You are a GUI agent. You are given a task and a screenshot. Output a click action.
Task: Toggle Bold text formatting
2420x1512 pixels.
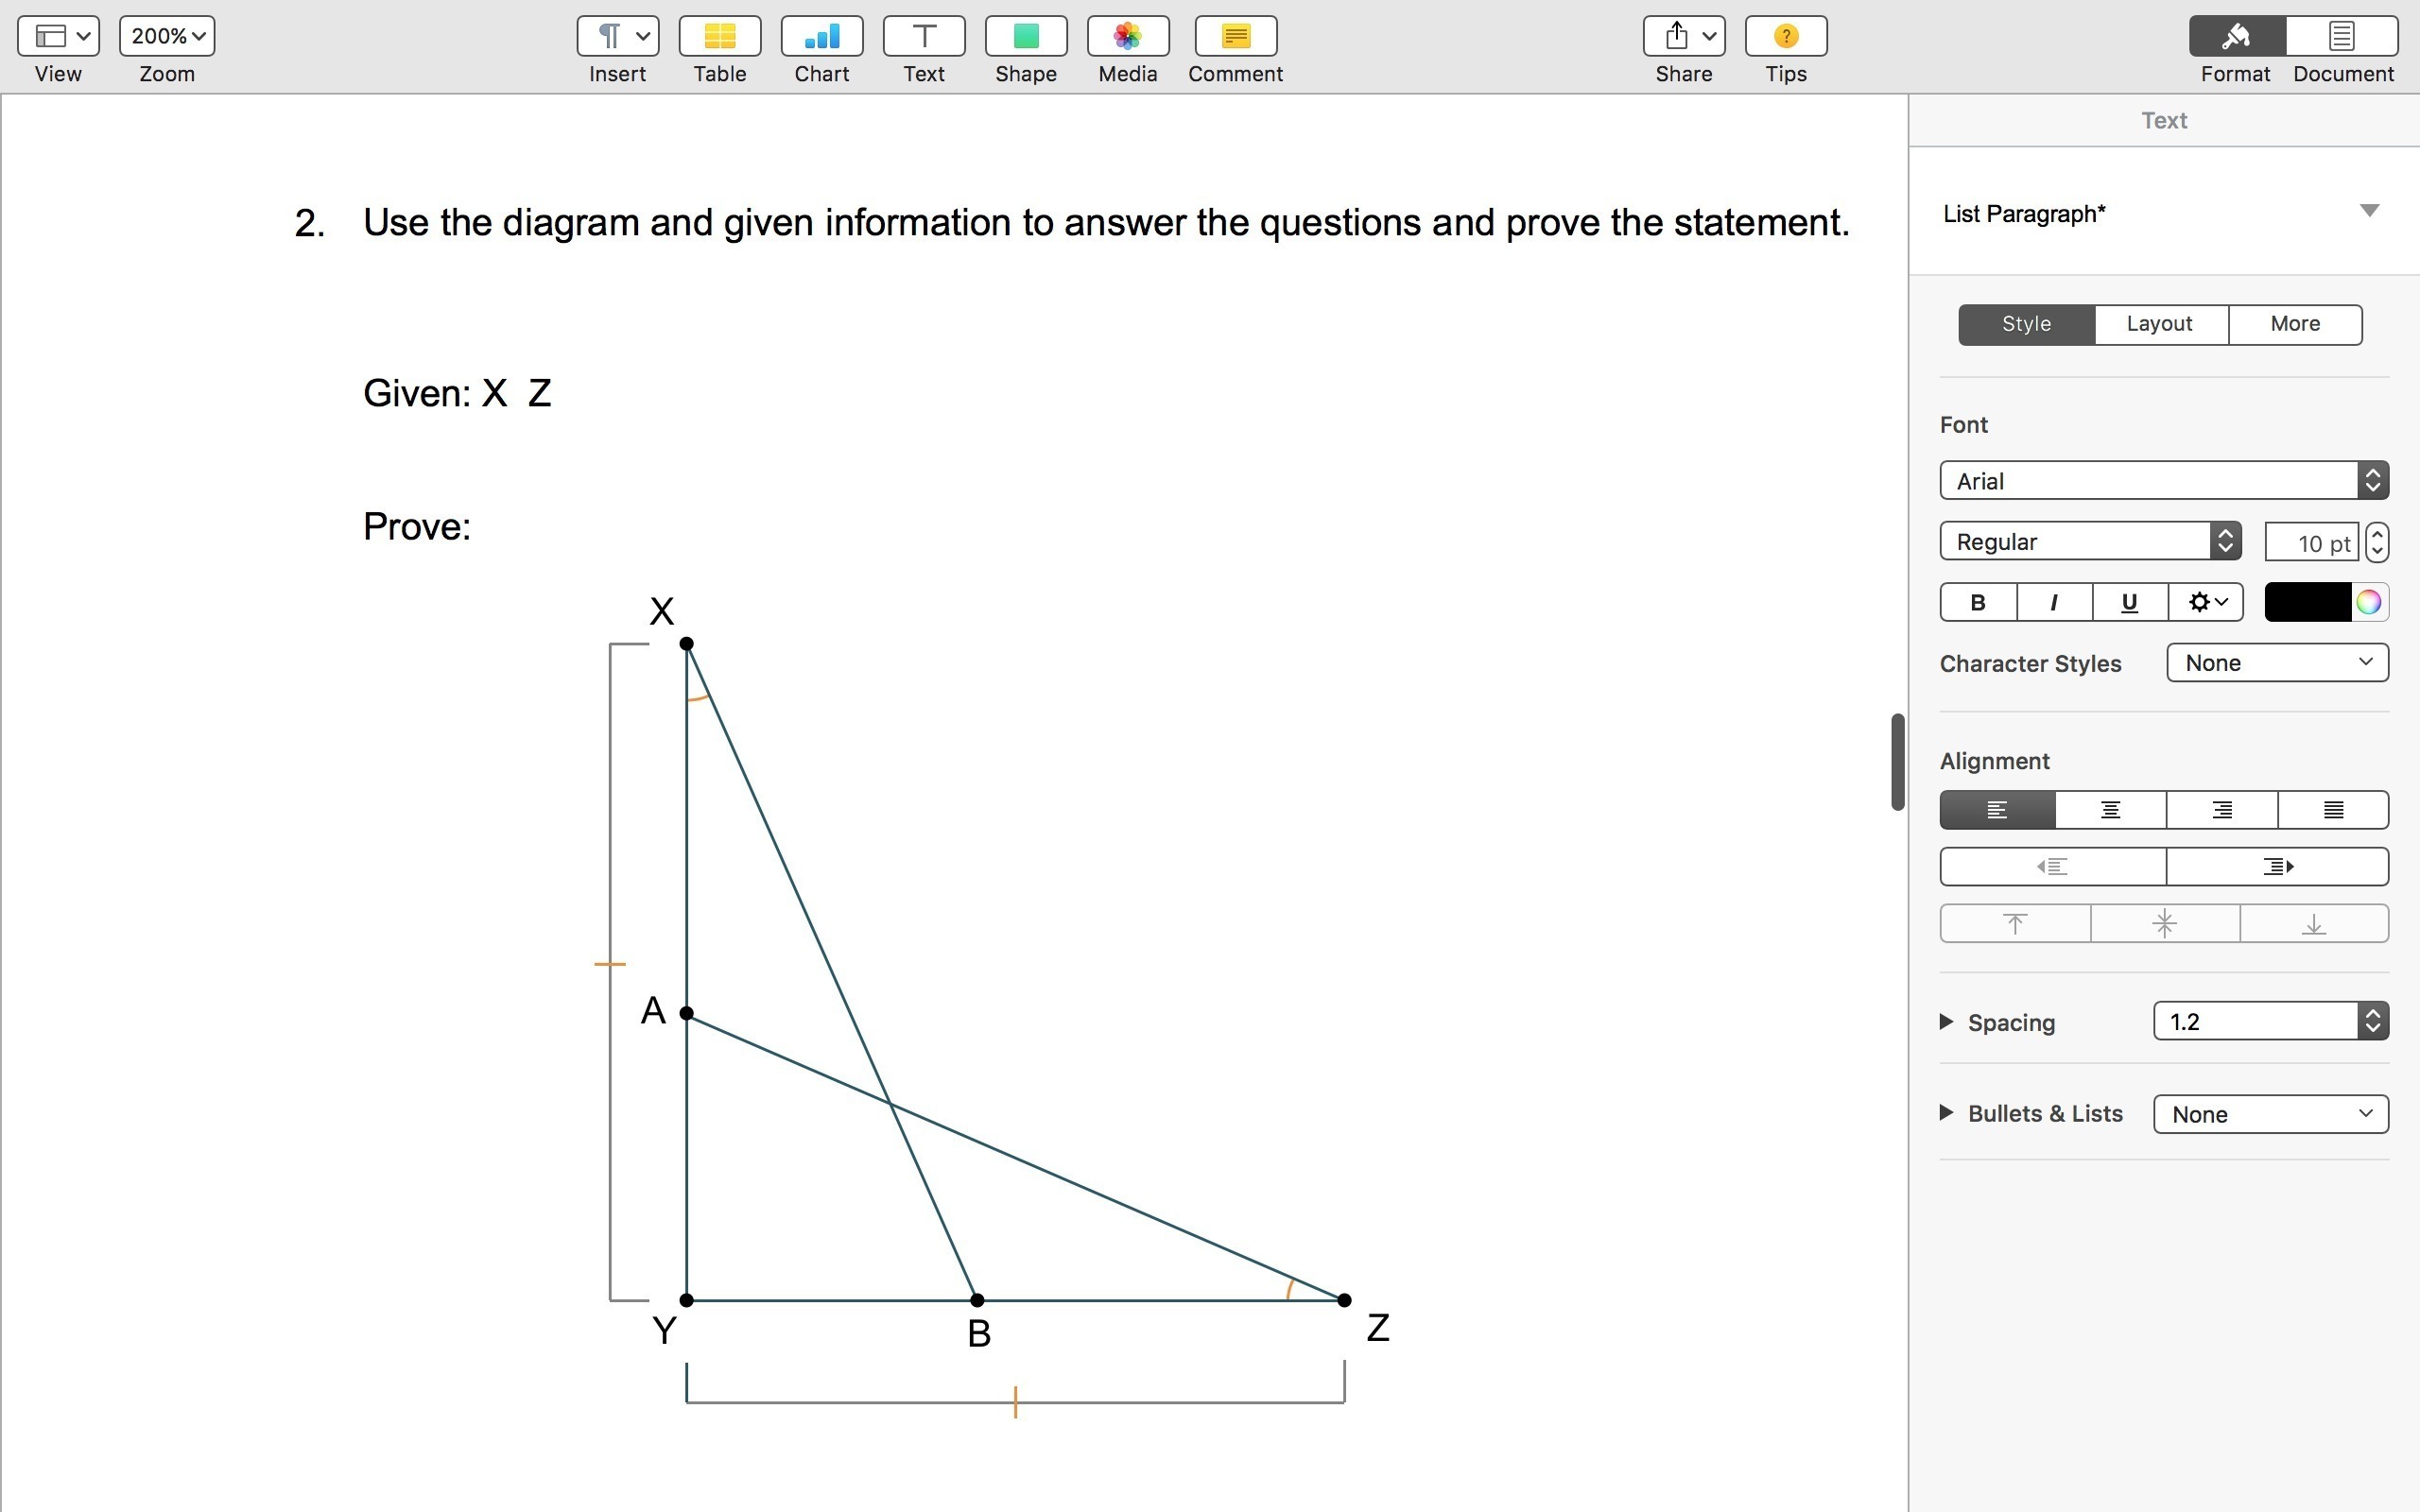click(1977, 602)
